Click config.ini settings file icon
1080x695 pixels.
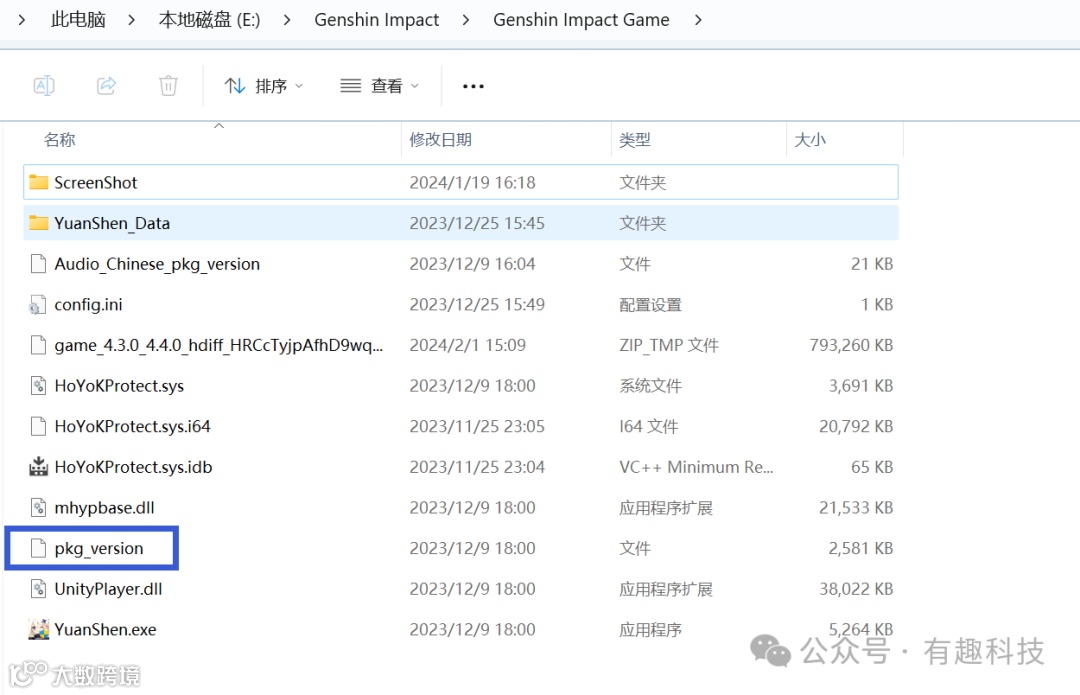(38, 304)
